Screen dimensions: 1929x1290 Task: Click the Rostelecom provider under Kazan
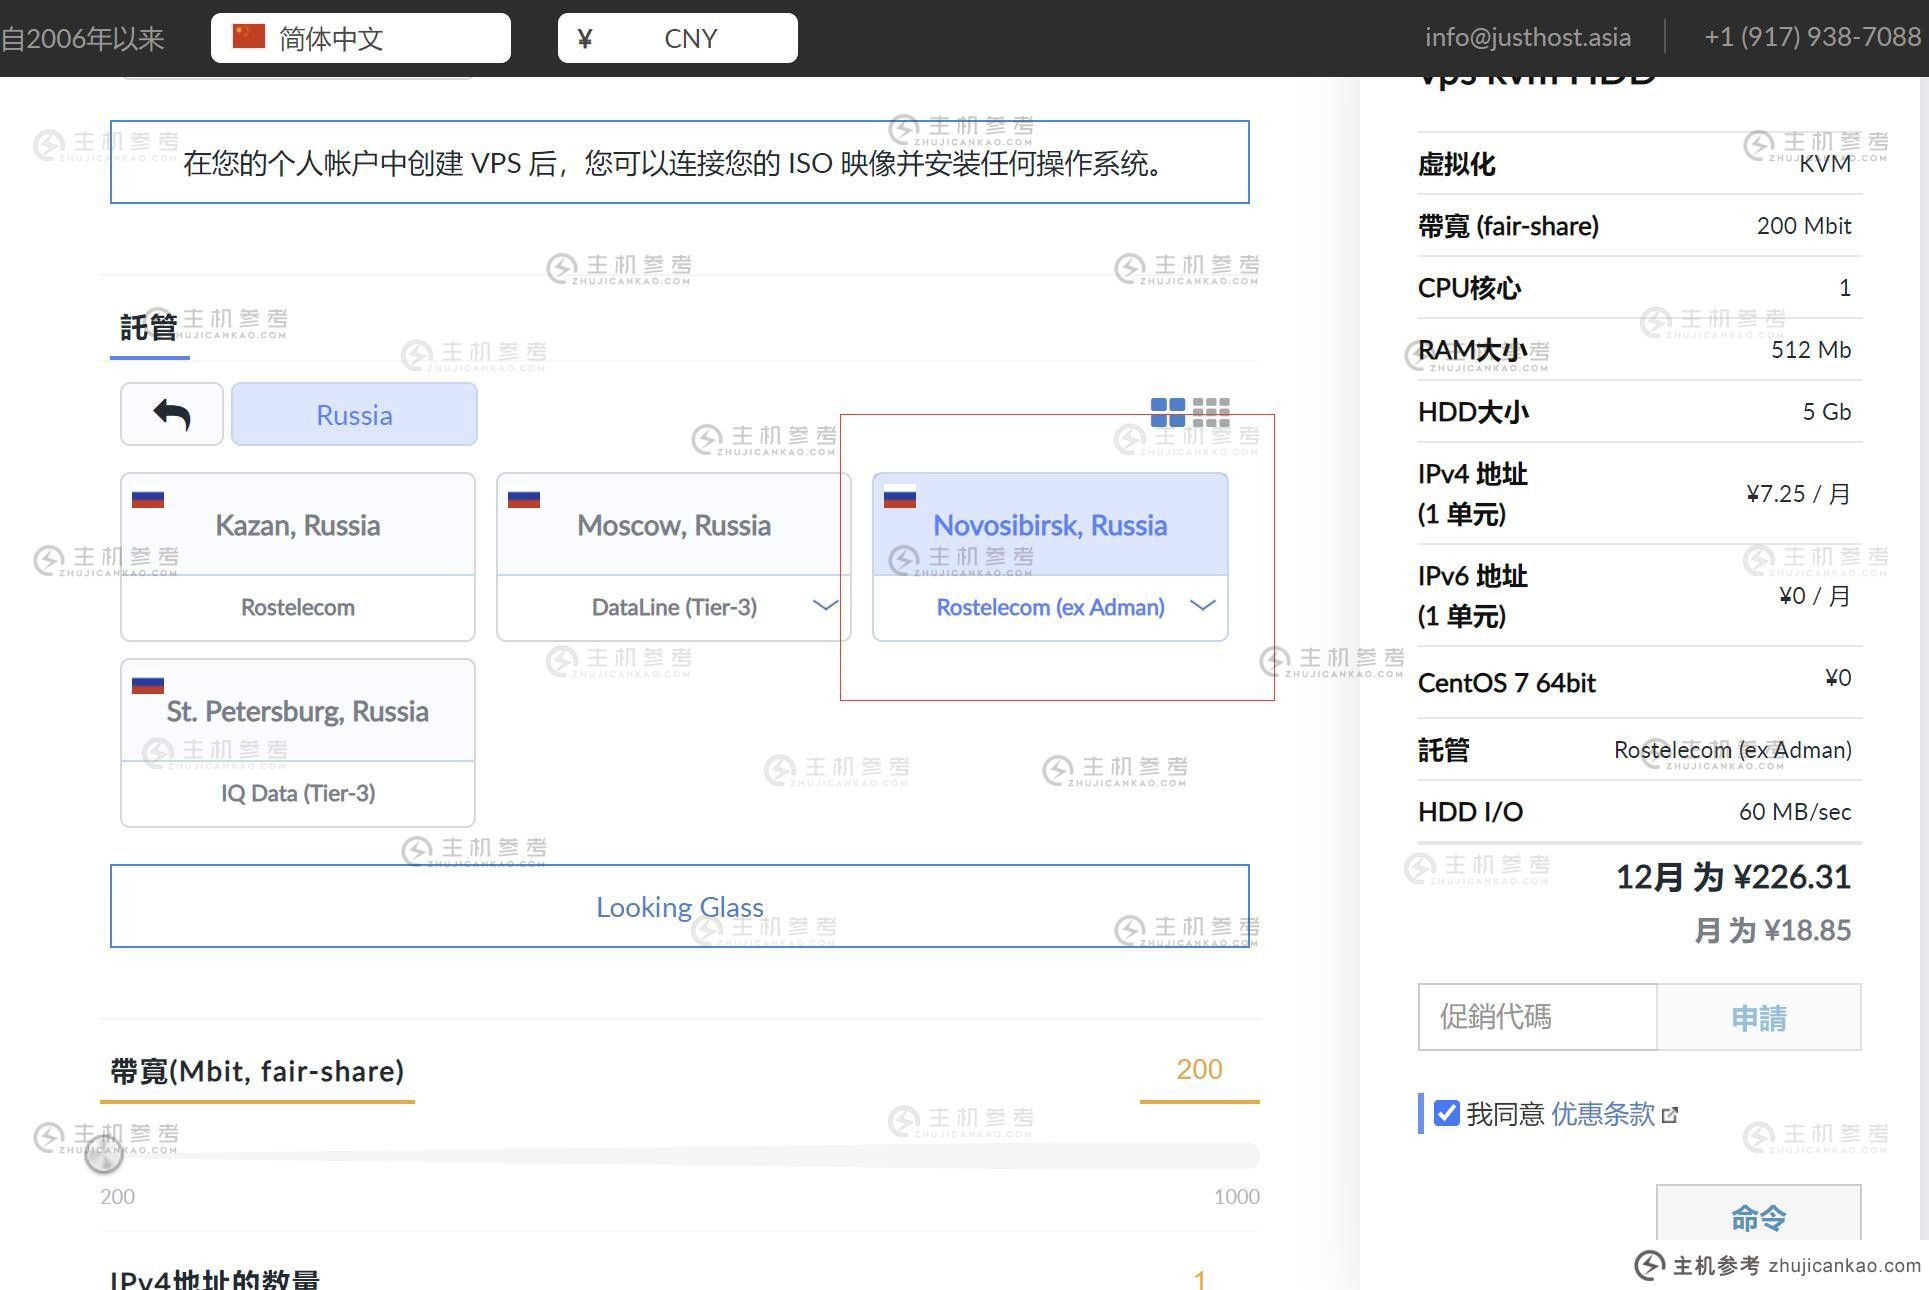298,607
